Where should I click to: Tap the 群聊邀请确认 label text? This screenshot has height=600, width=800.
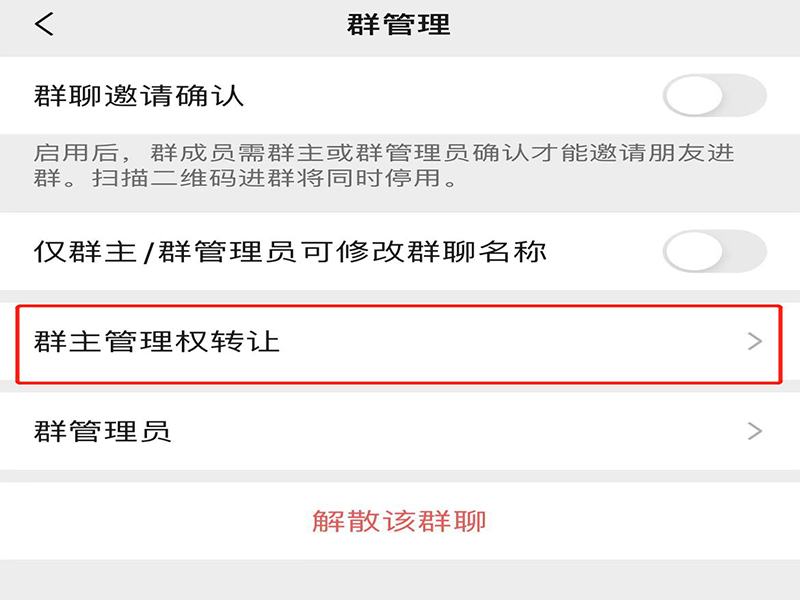139,97
